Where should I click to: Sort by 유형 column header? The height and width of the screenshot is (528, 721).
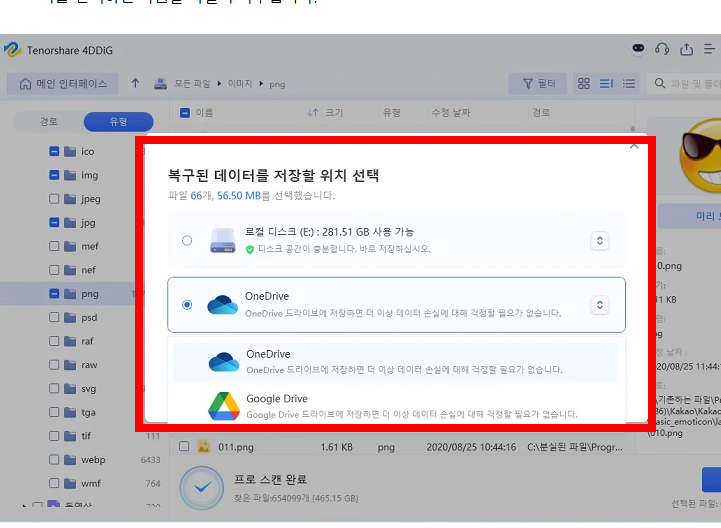point(392,113)
